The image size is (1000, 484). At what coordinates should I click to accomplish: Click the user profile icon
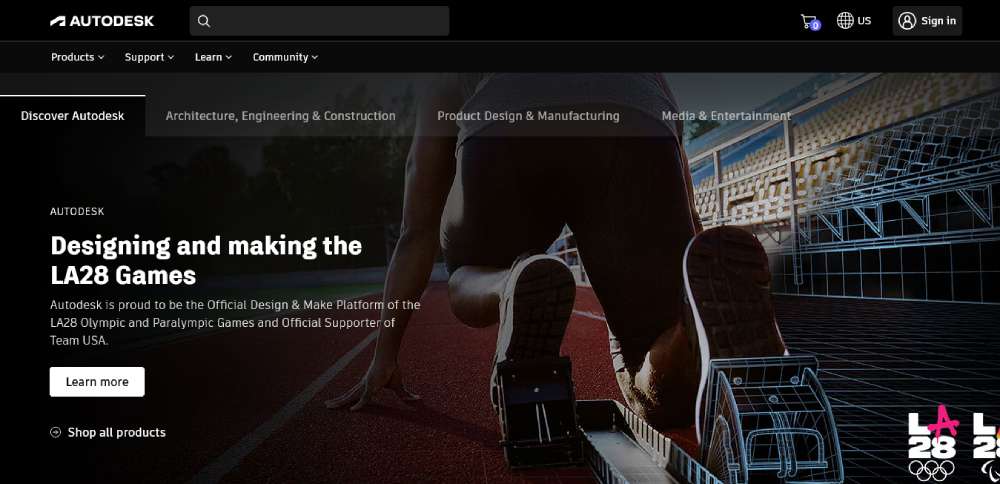tap(906, 21)
